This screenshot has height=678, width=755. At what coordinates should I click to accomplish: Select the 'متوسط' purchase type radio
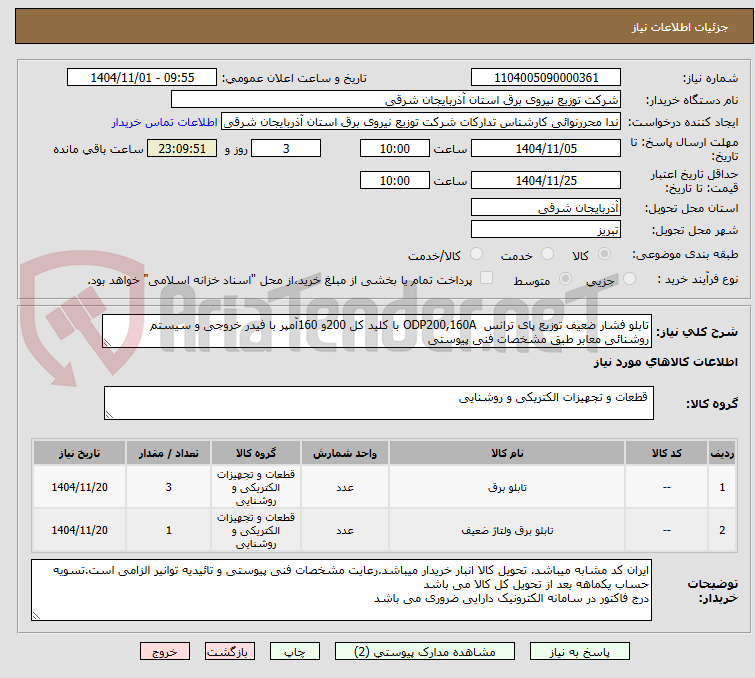565,279
